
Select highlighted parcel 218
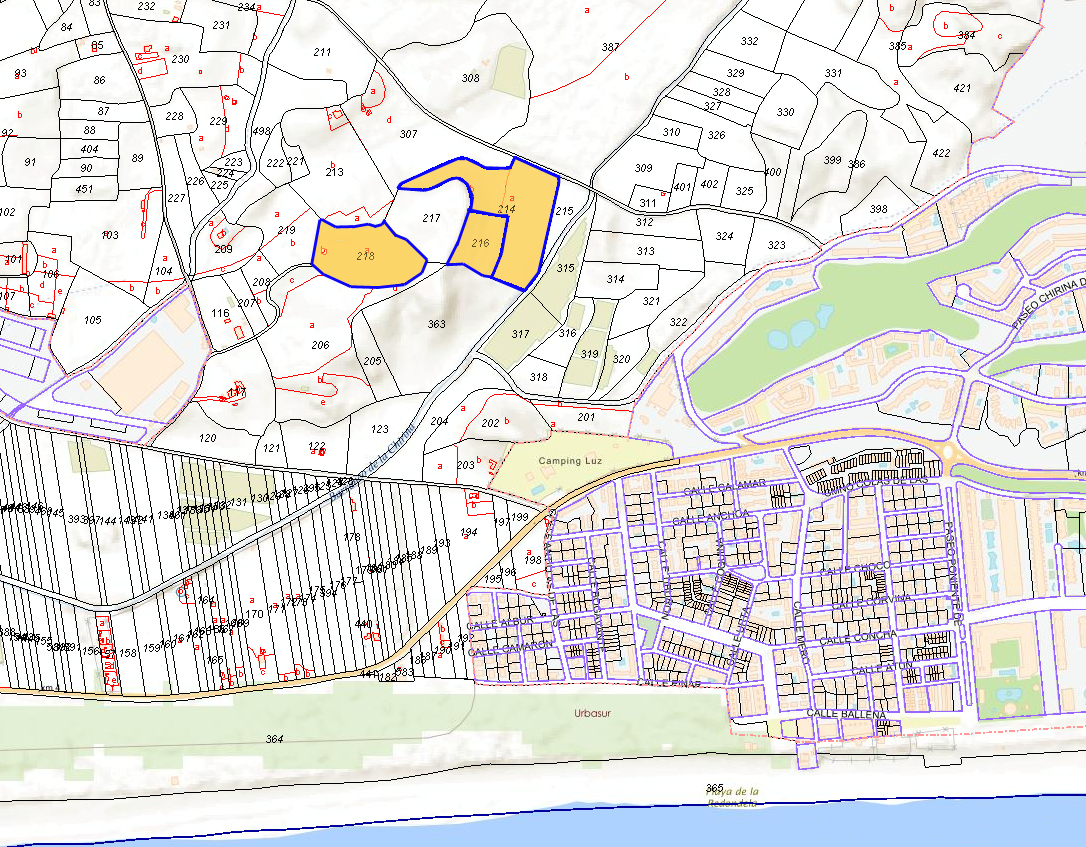(x=365, y=257)
